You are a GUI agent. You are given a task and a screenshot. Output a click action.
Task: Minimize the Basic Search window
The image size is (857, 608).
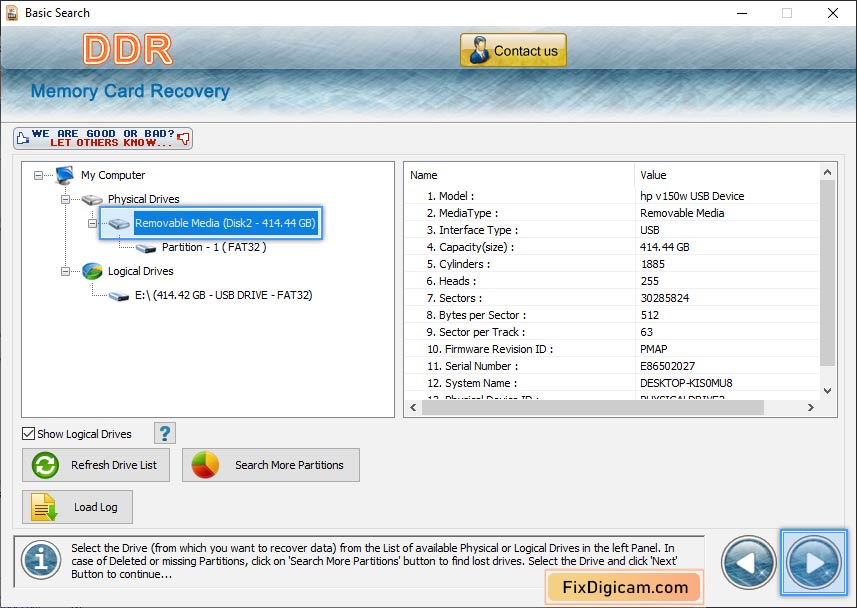point(742,13)
